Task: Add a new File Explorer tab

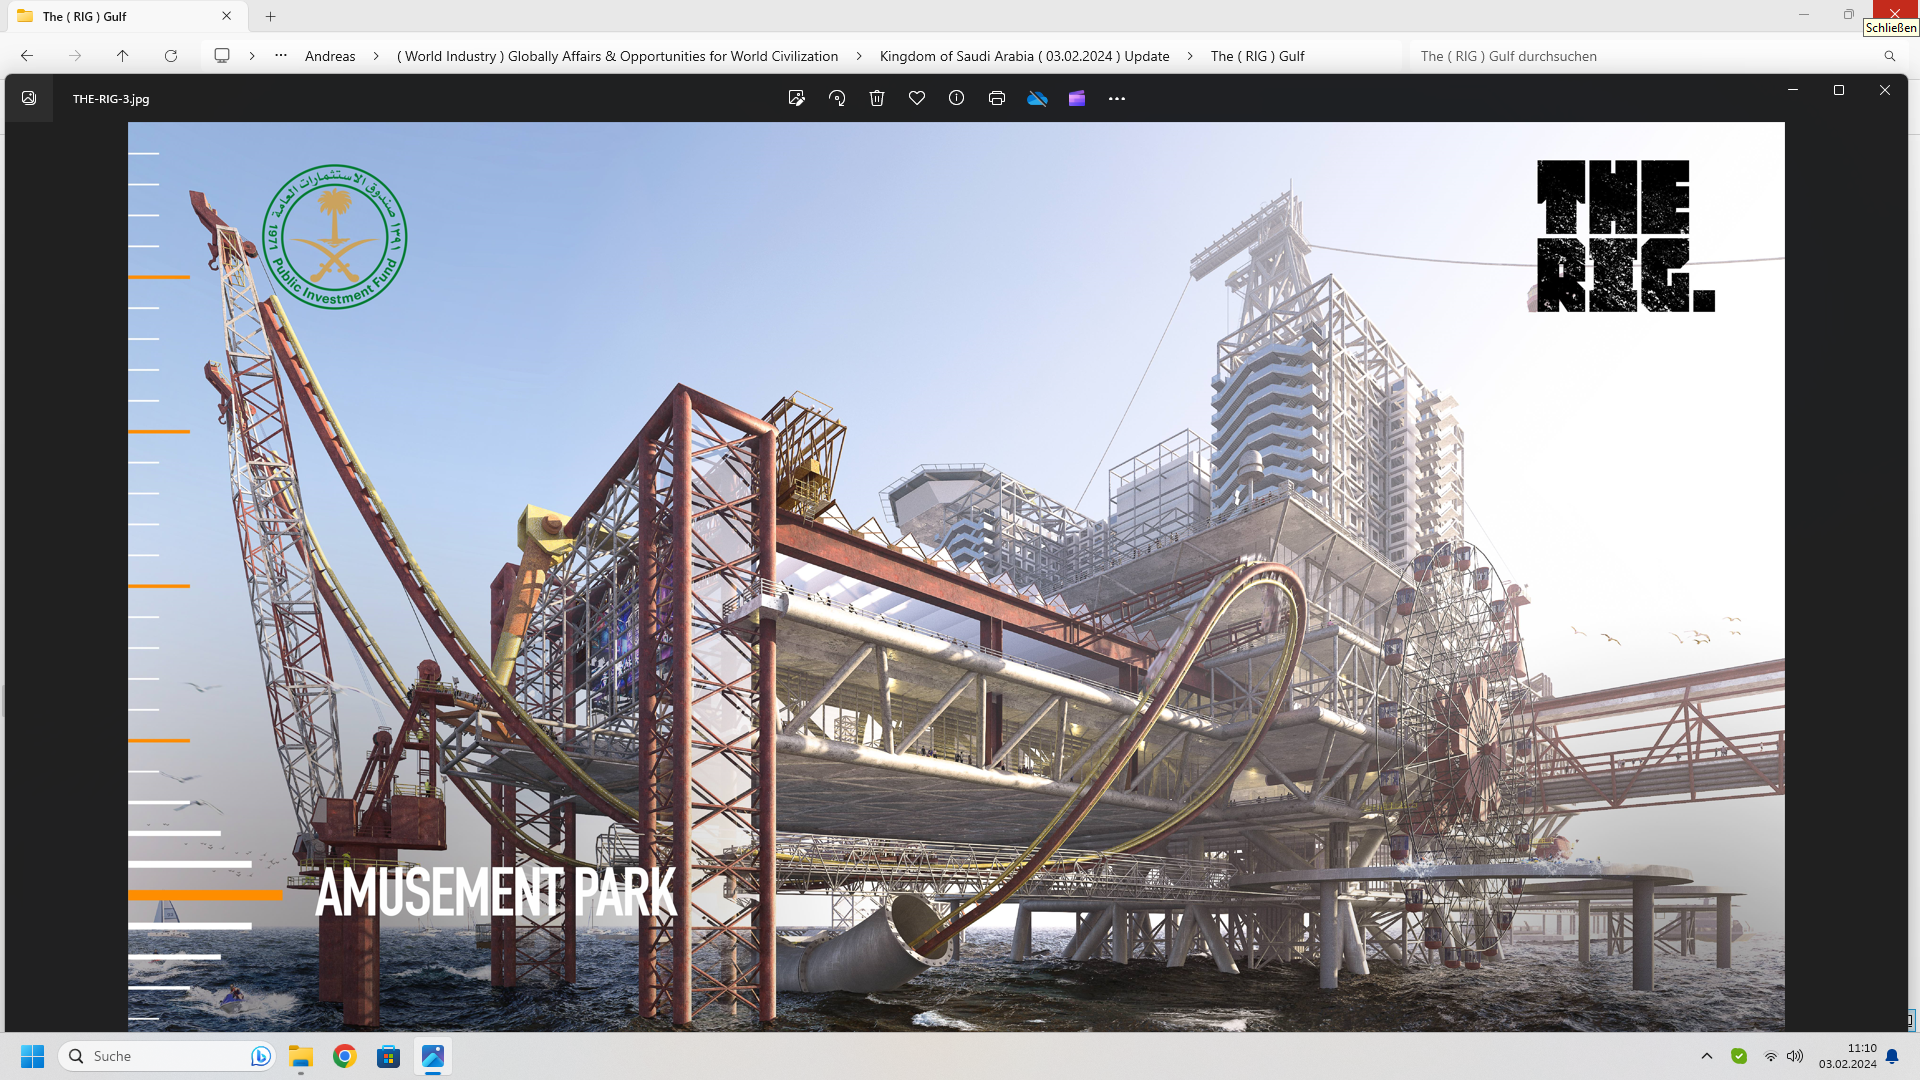Action: point(270,16)
